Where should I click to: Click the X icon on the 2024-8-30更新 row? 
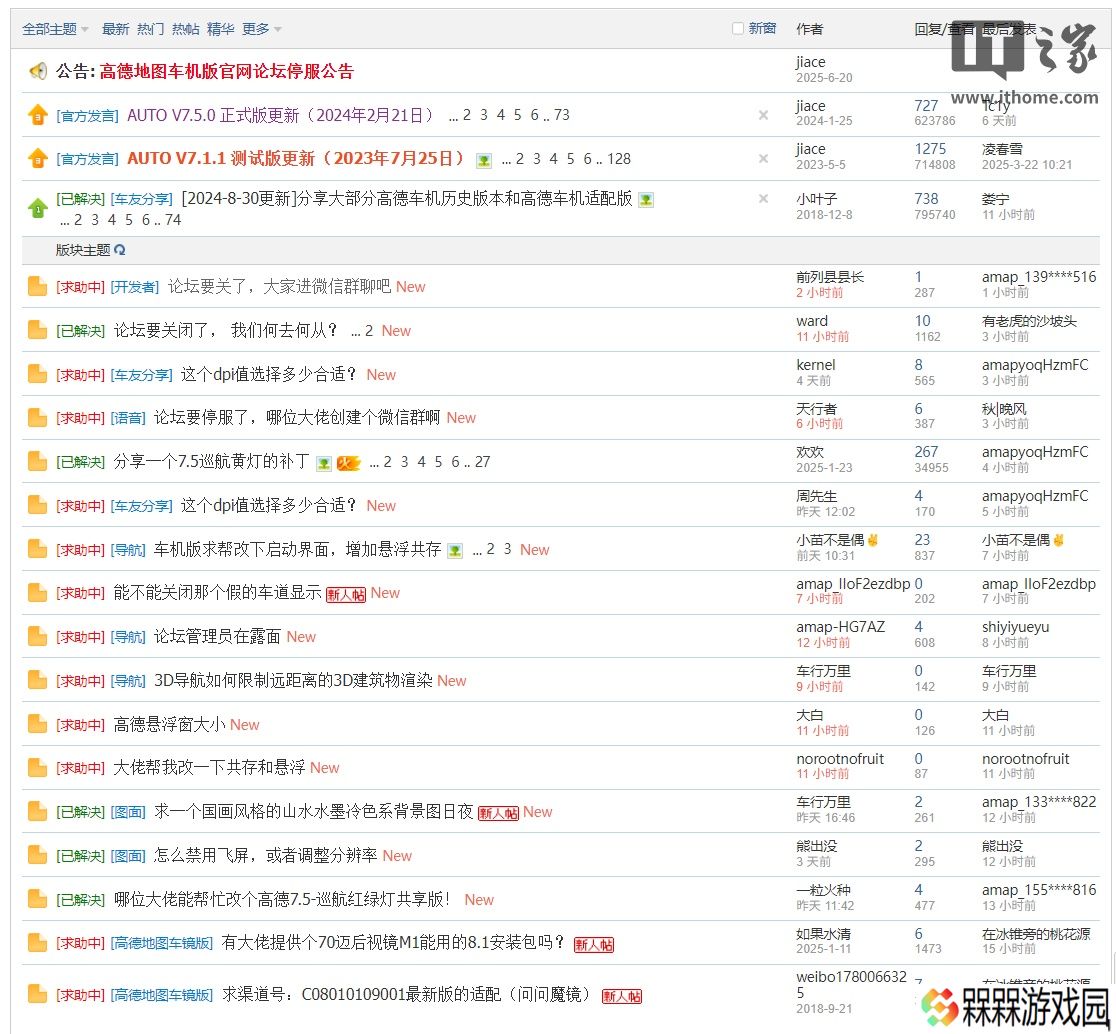pyautogui.click(x=763, y=199)
